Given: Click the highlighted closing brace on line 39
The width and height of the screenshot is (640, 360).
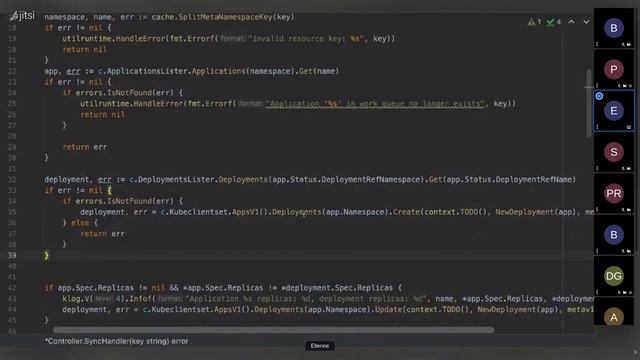Looking at the screenshot, I should click(47, 255).
